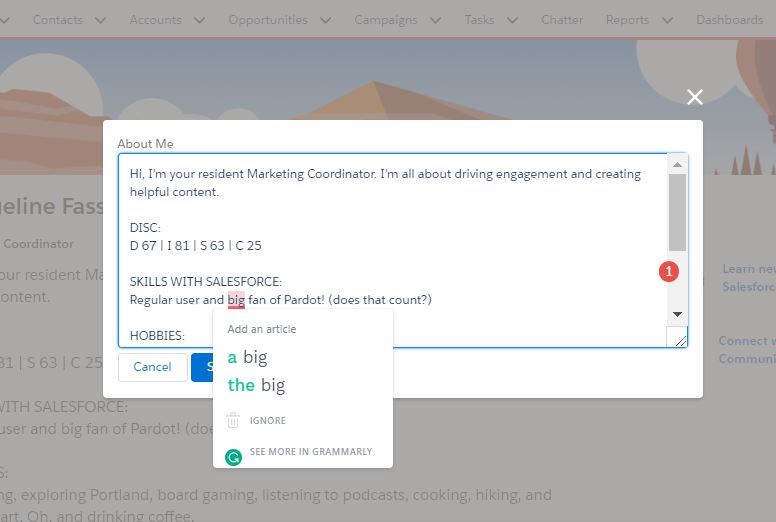This screenshot has width=776, height=522.
Task: Click the scroll up arrow of About Me textarea
Action: pyautogui.click(x=678, y=164)
